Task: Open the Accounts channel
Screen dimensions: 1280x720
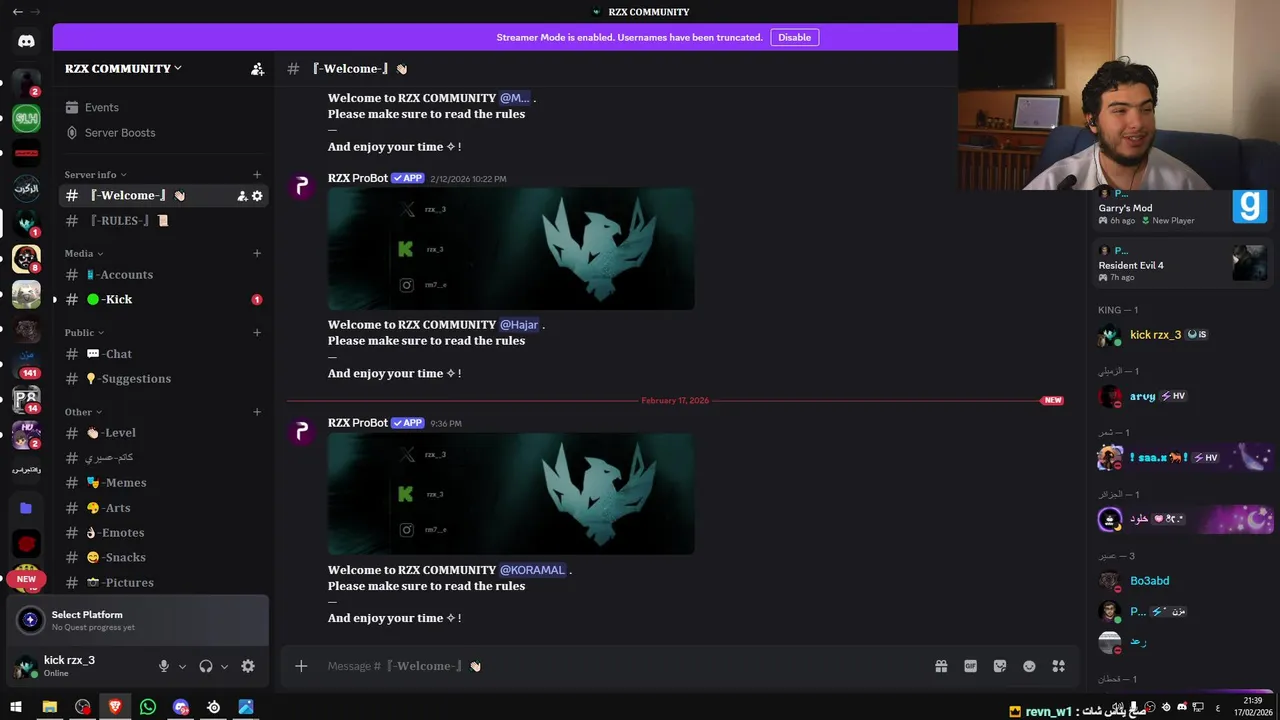Action: pos(164,275)
